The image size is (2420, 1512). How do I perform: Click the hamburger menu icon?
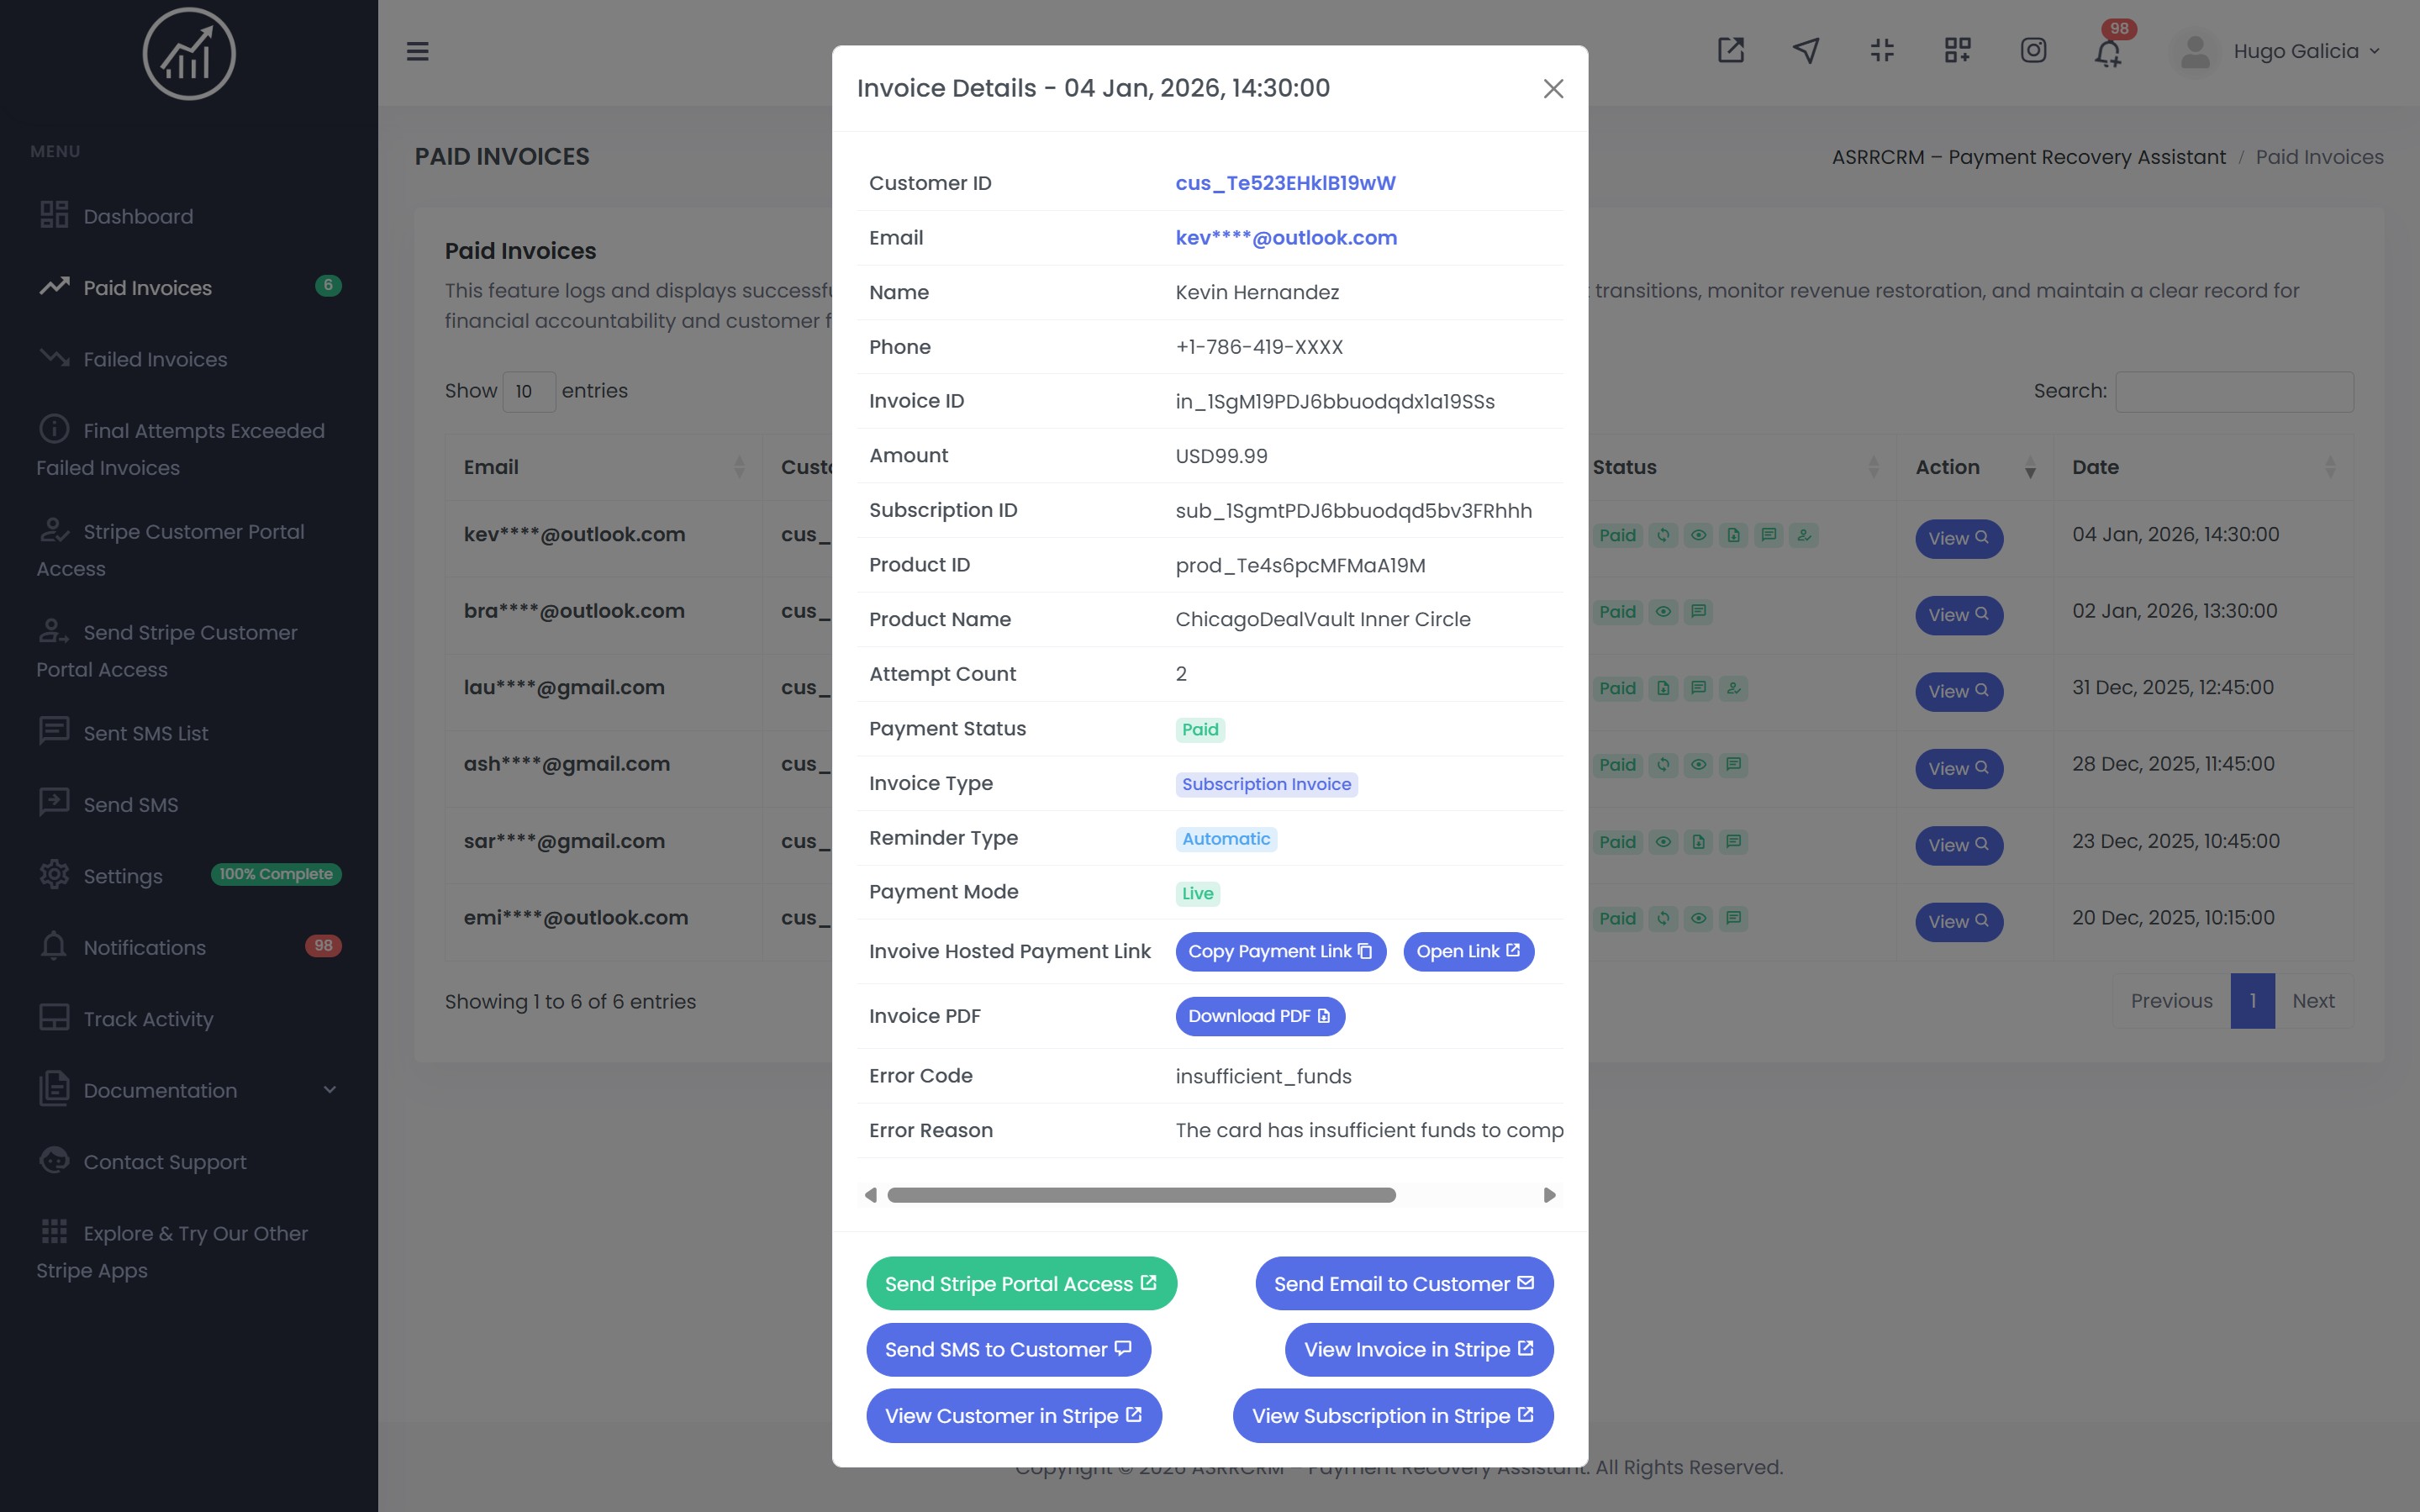(x=417, y=51)
